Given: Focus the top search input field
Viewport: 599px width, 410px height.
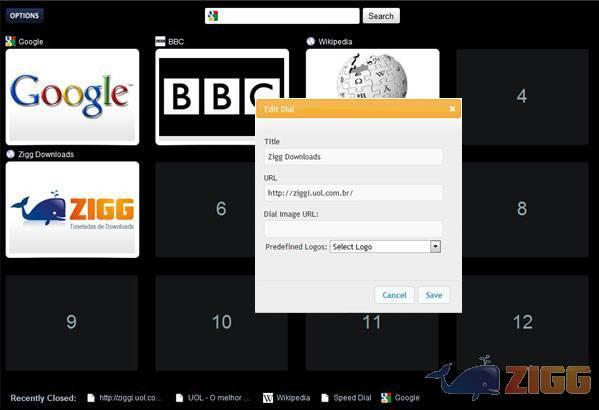Looking at the screenshot, I should [282, 16].
